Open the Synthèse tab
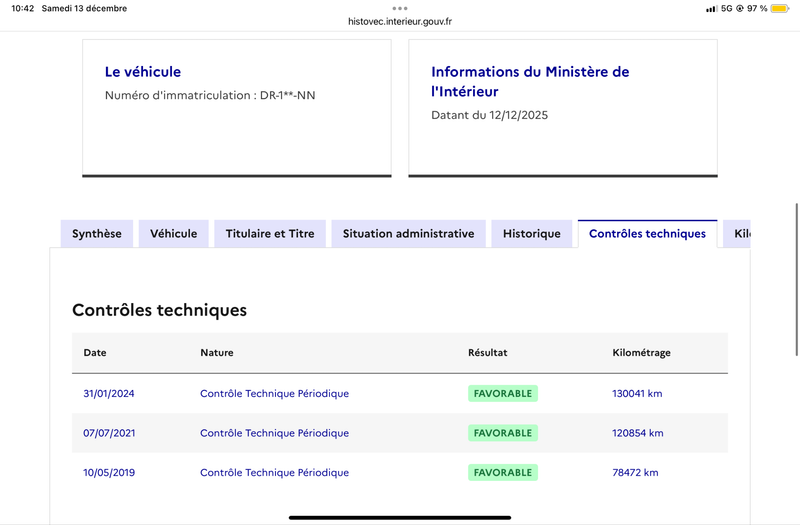The width and height of the screenshot is (800, 525). (x=97, y=234)
